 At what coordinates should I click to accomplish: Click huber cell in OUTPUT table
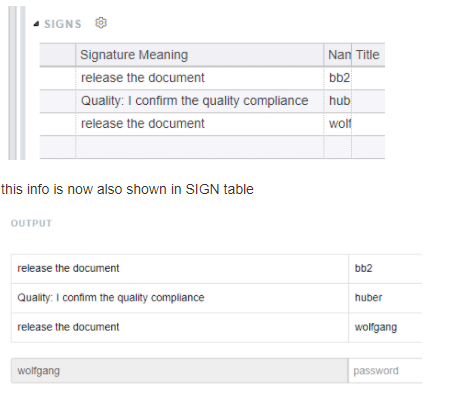(x=385, y=298)
